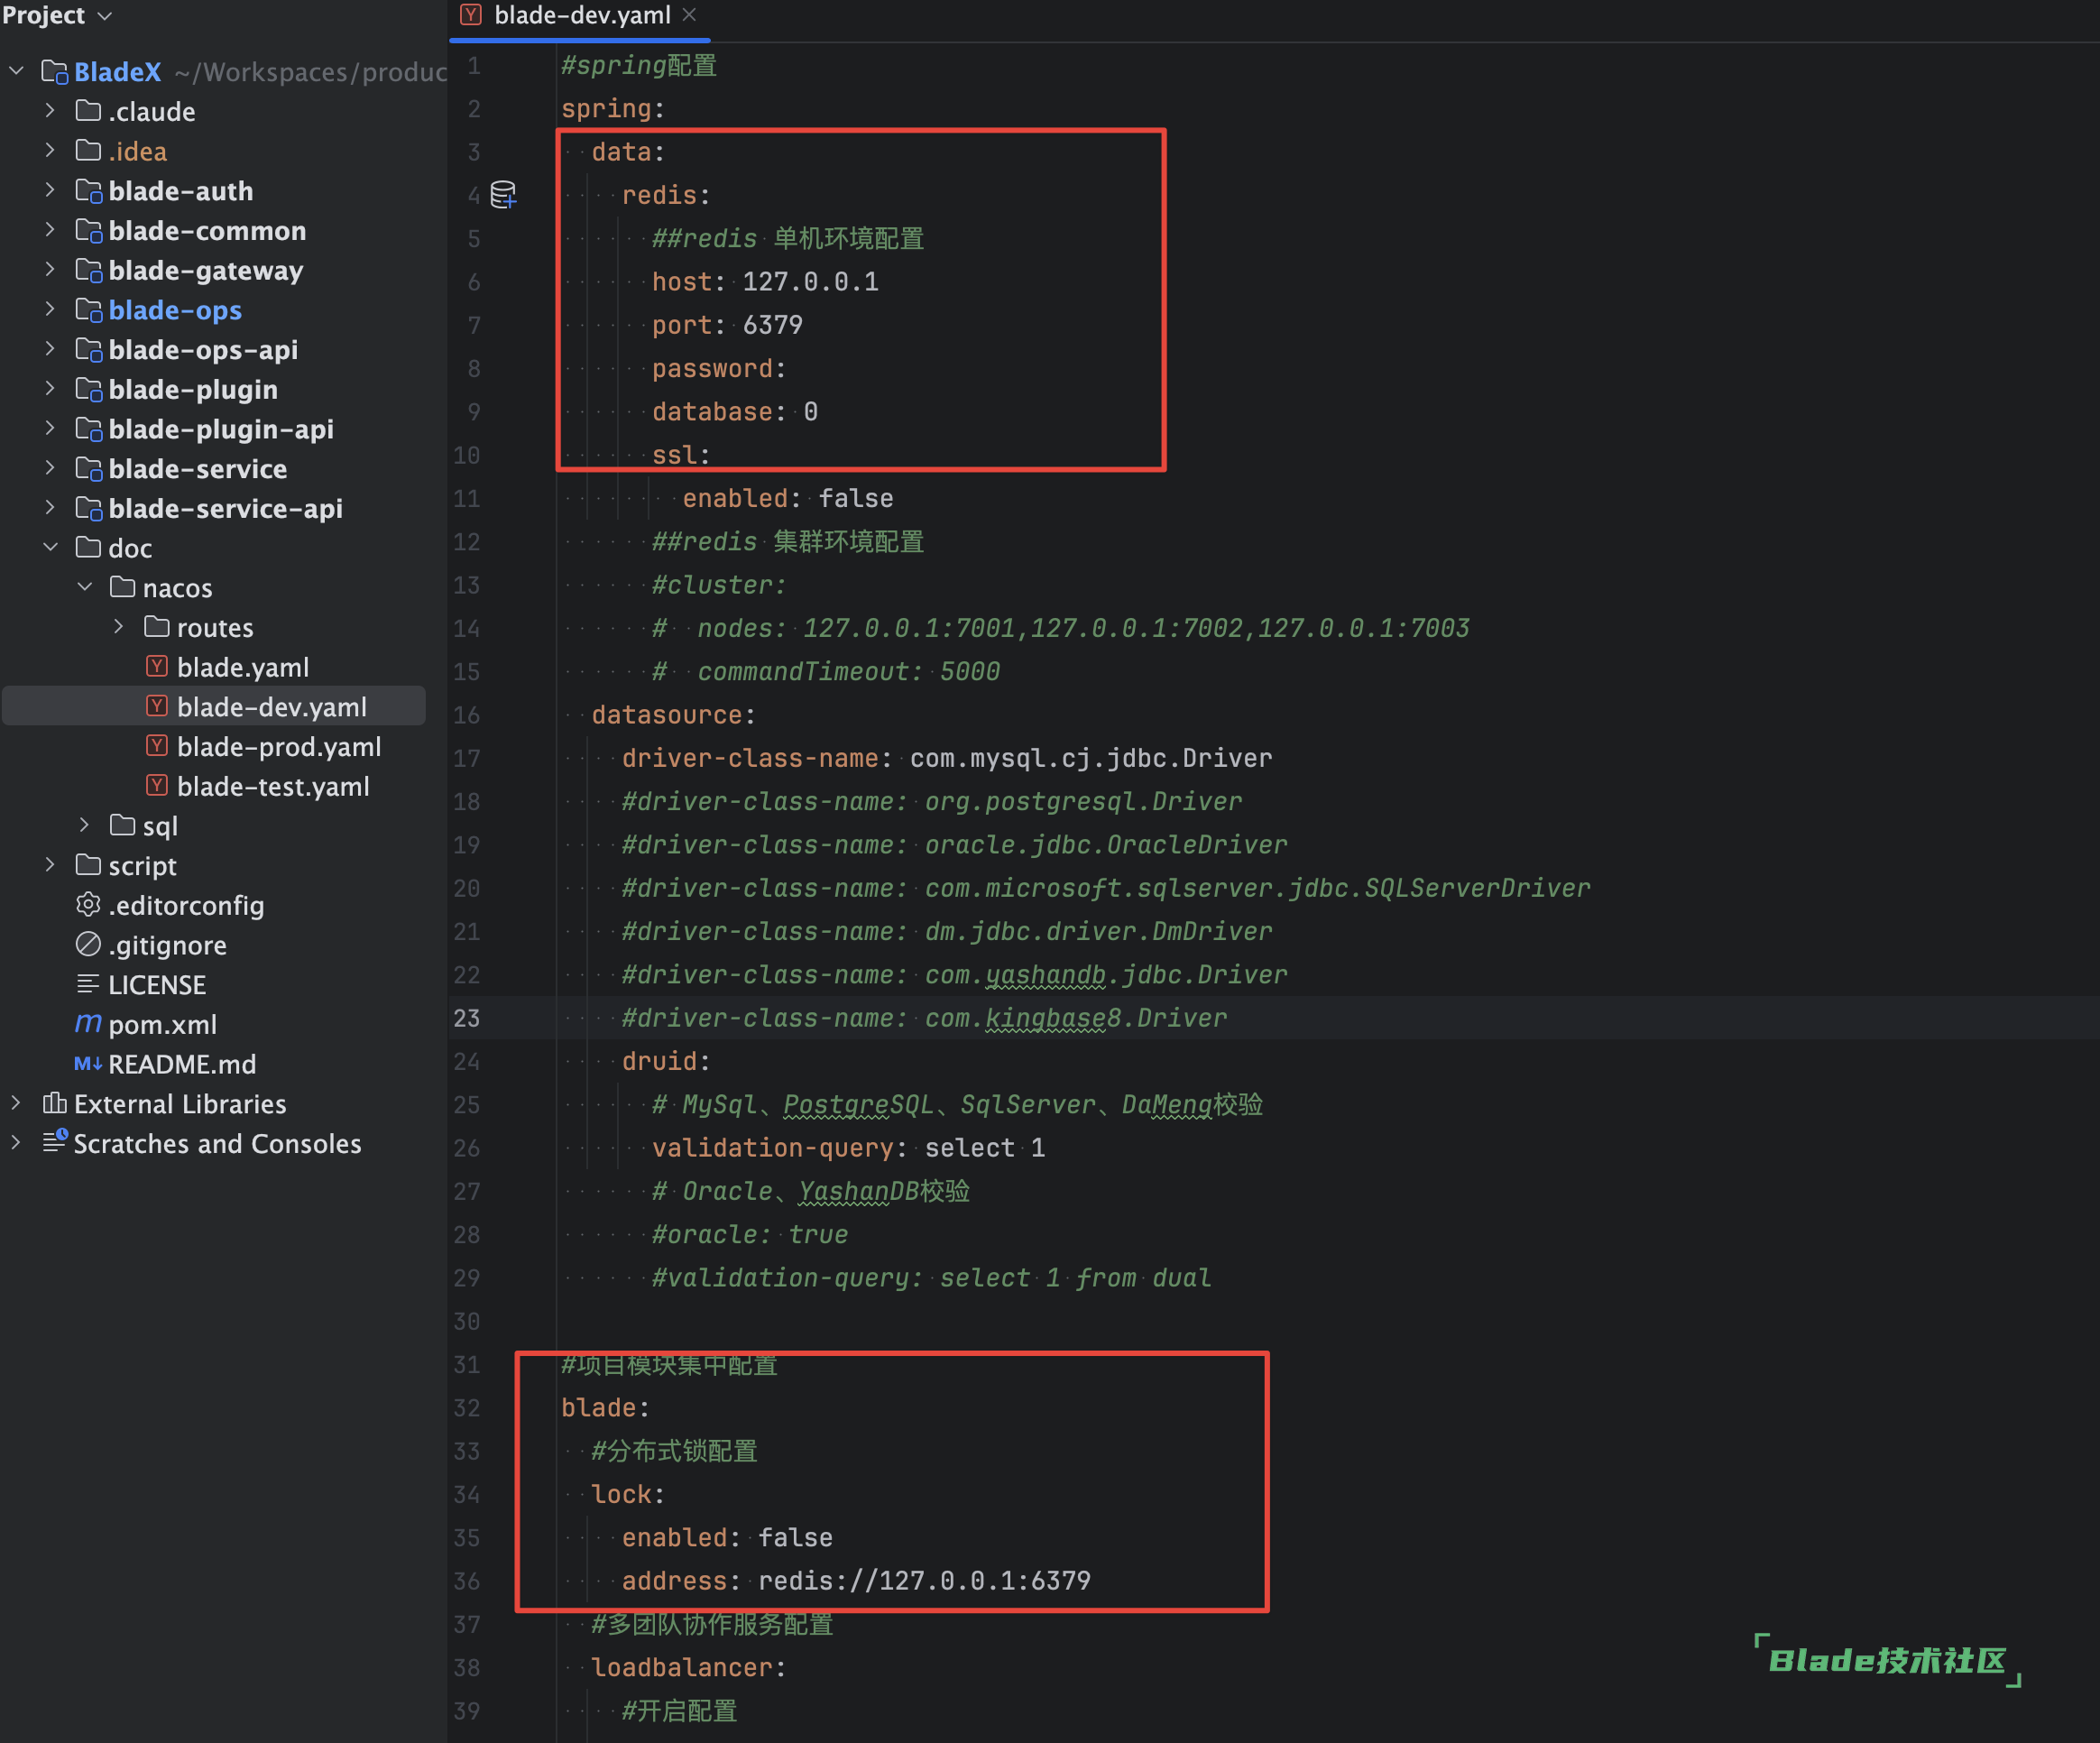Screen dimensions: 2100x1743
Task: Expand the blade-gateway folder
Action: click(x=50, y=270)
